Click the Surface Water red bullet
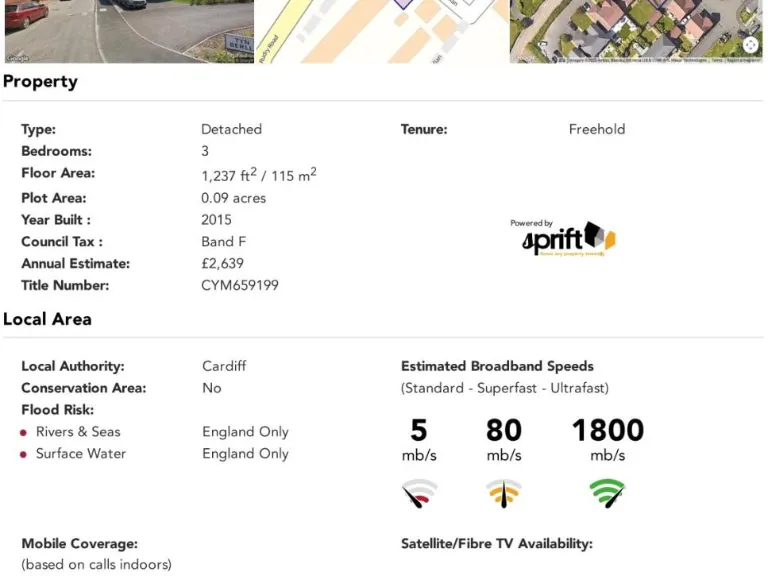The width and height of the screenshot is (768, 576). click(x=23, y=455)
